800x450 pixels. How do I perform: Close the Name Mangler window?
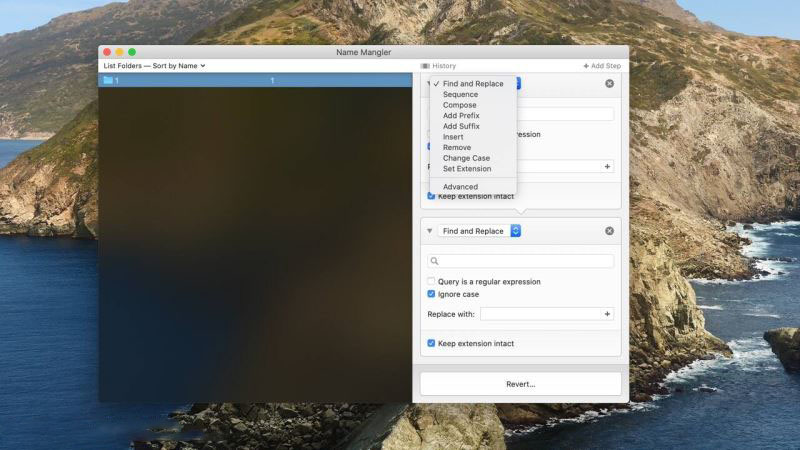[x=107, y=52]
